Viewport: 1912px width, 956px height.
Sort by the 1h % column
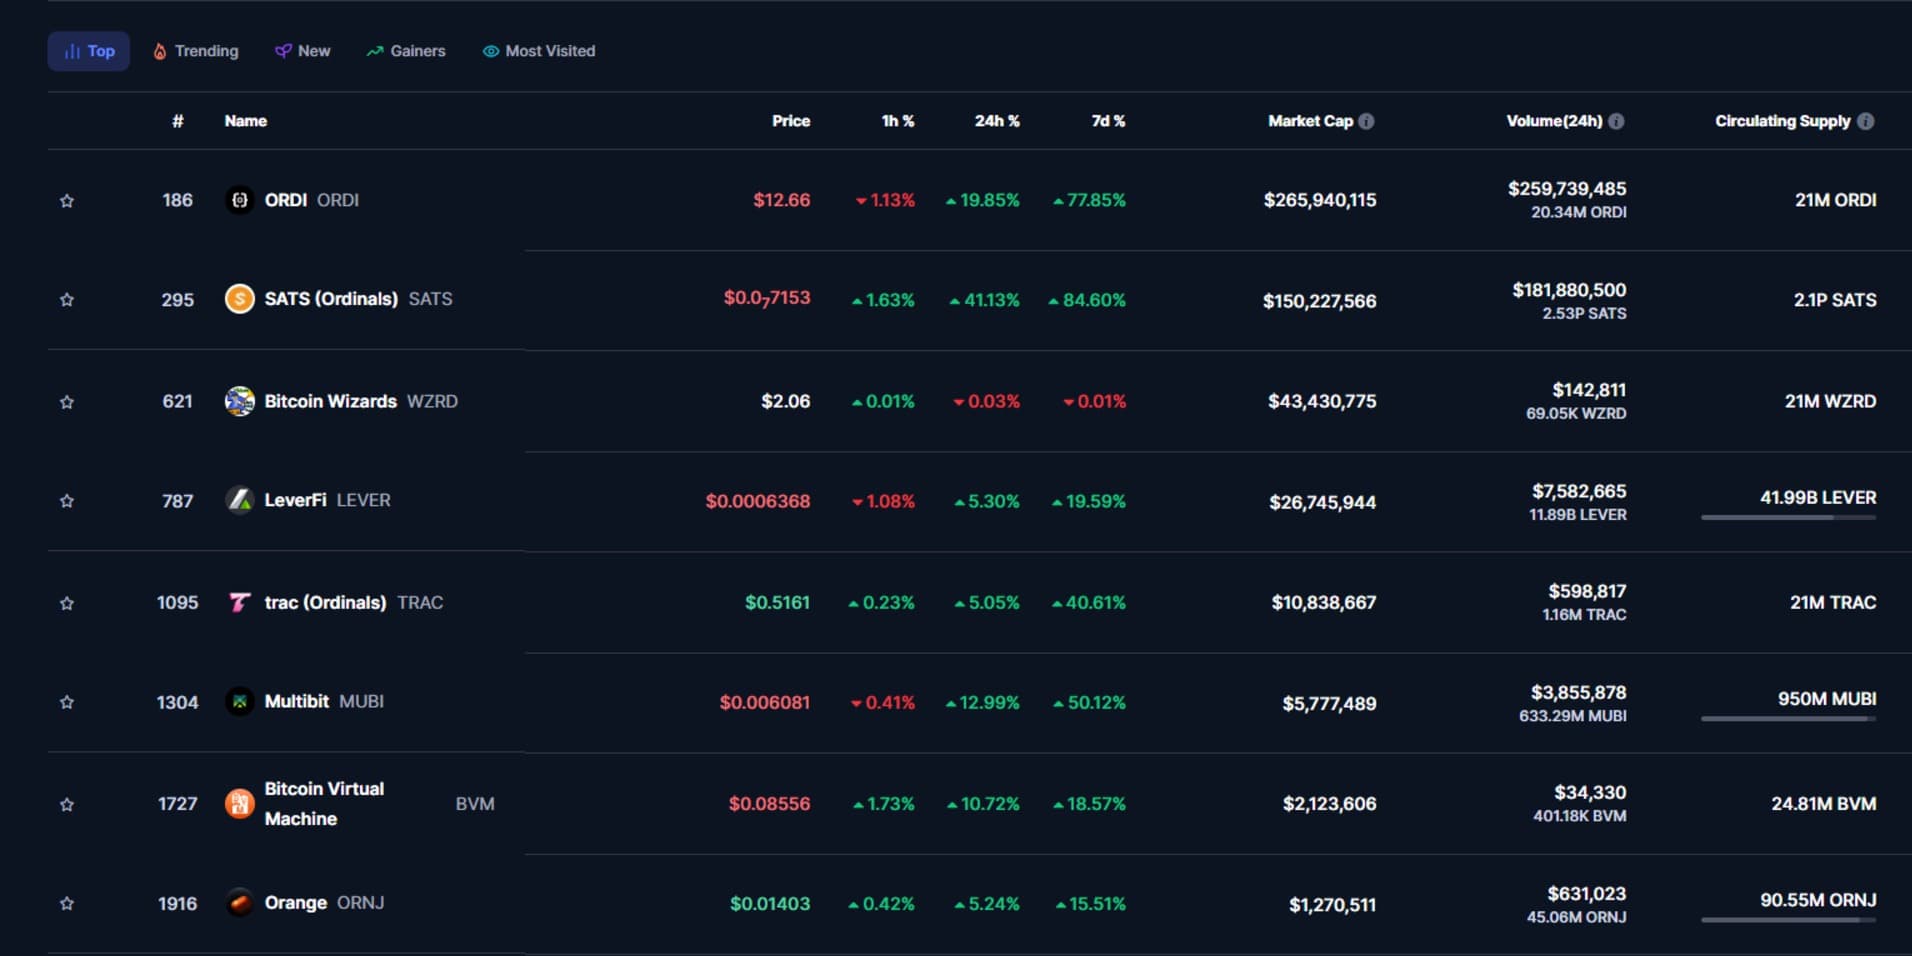tap(898, 121)
